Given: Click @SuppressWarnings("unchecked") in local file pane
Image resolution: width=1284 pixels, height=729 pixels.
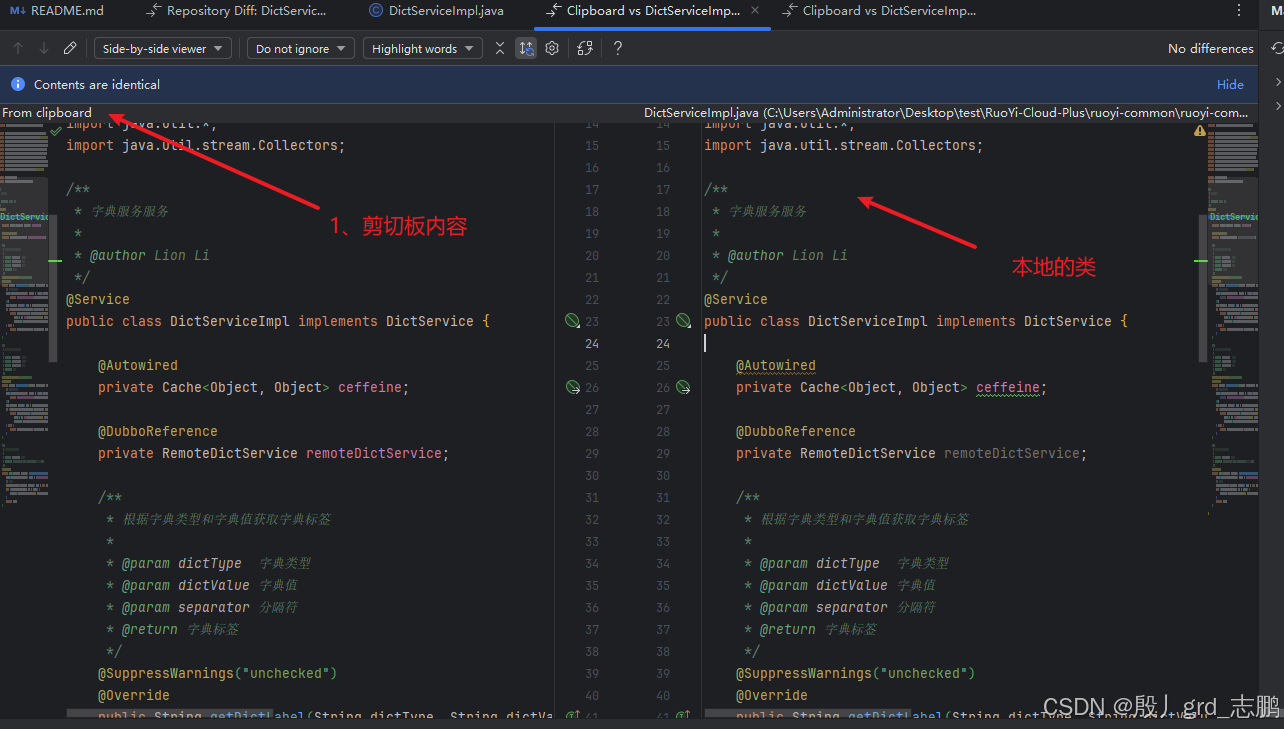Looking at the screenshot, I should coord(856,673).
